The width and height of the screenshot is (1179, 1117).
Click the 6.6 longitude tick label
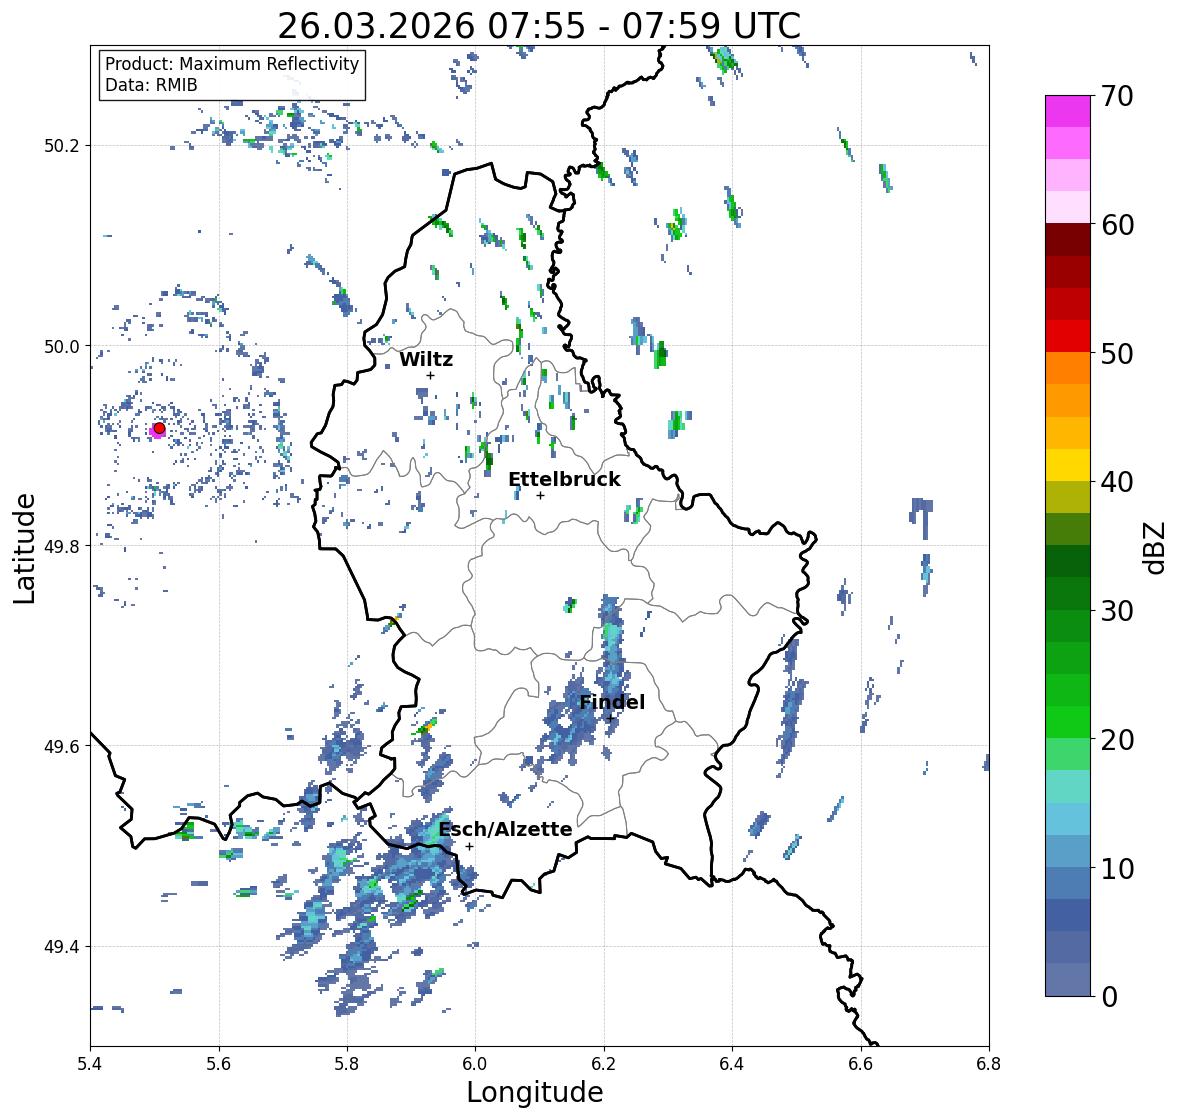tap(861, 1064)
